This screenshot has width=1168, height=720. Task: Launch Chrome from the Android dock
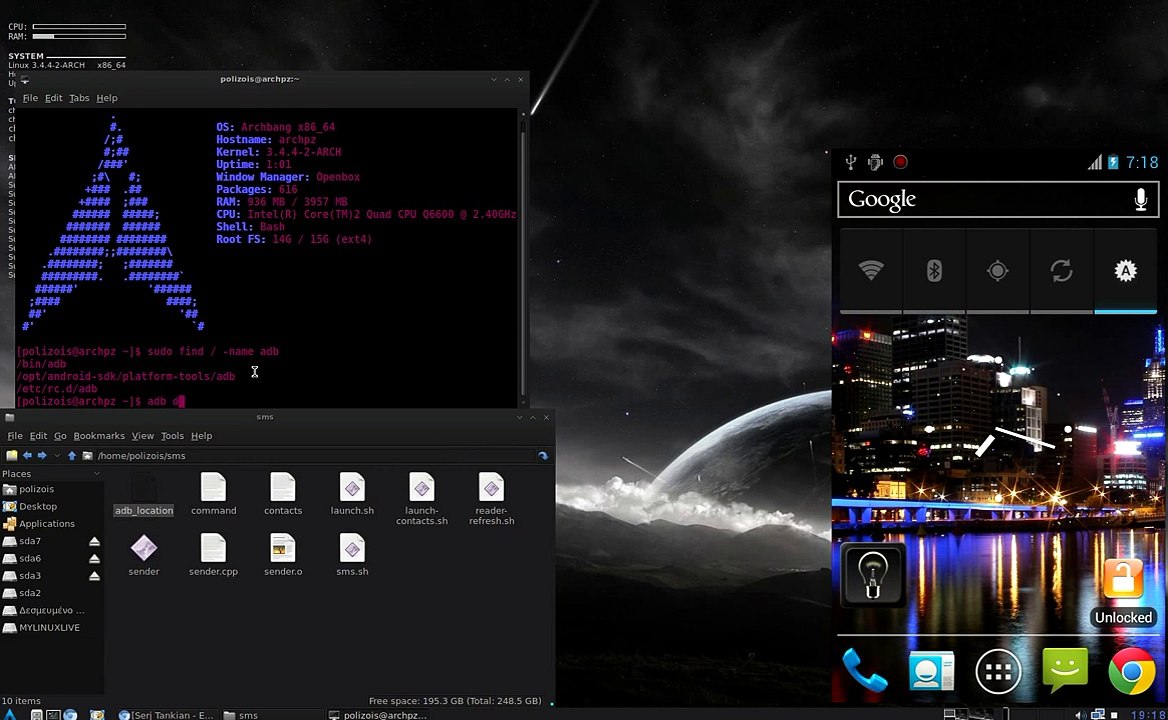1132,672
